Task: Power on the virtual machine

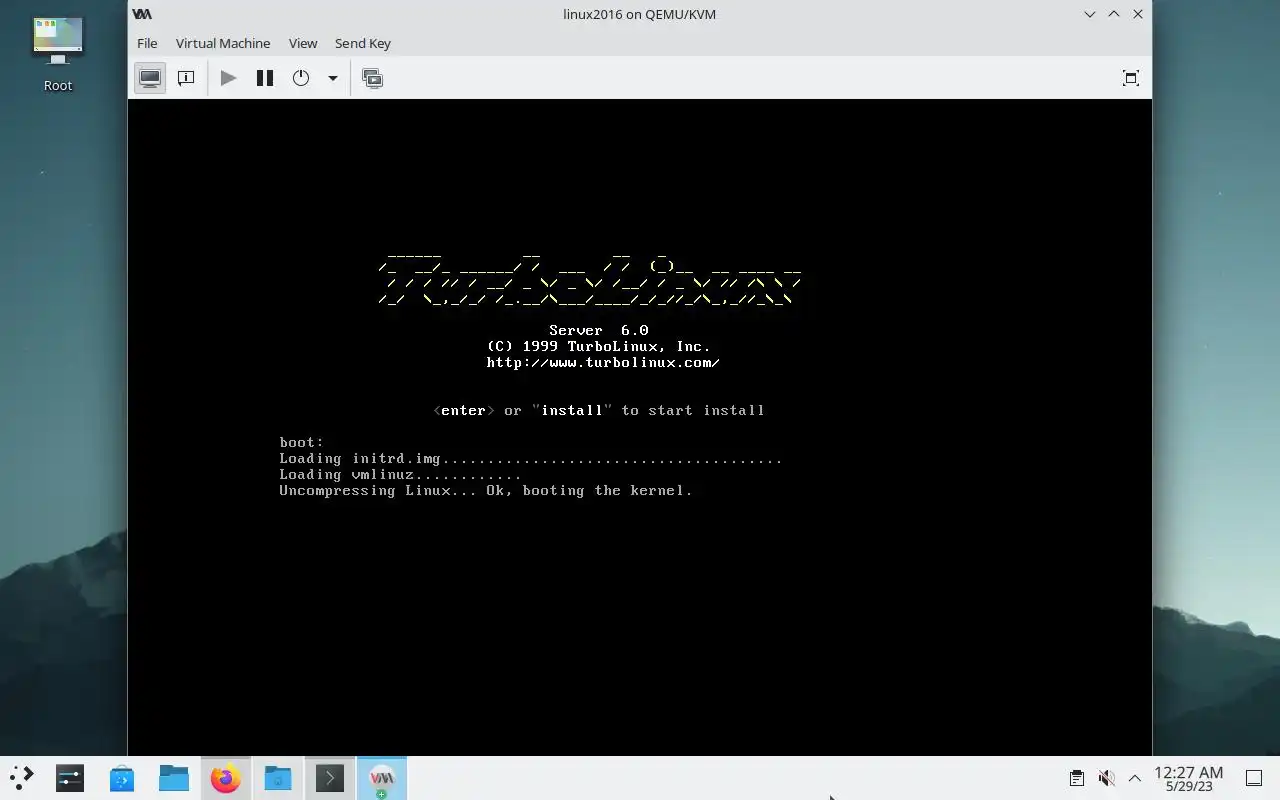Action: 228,78
